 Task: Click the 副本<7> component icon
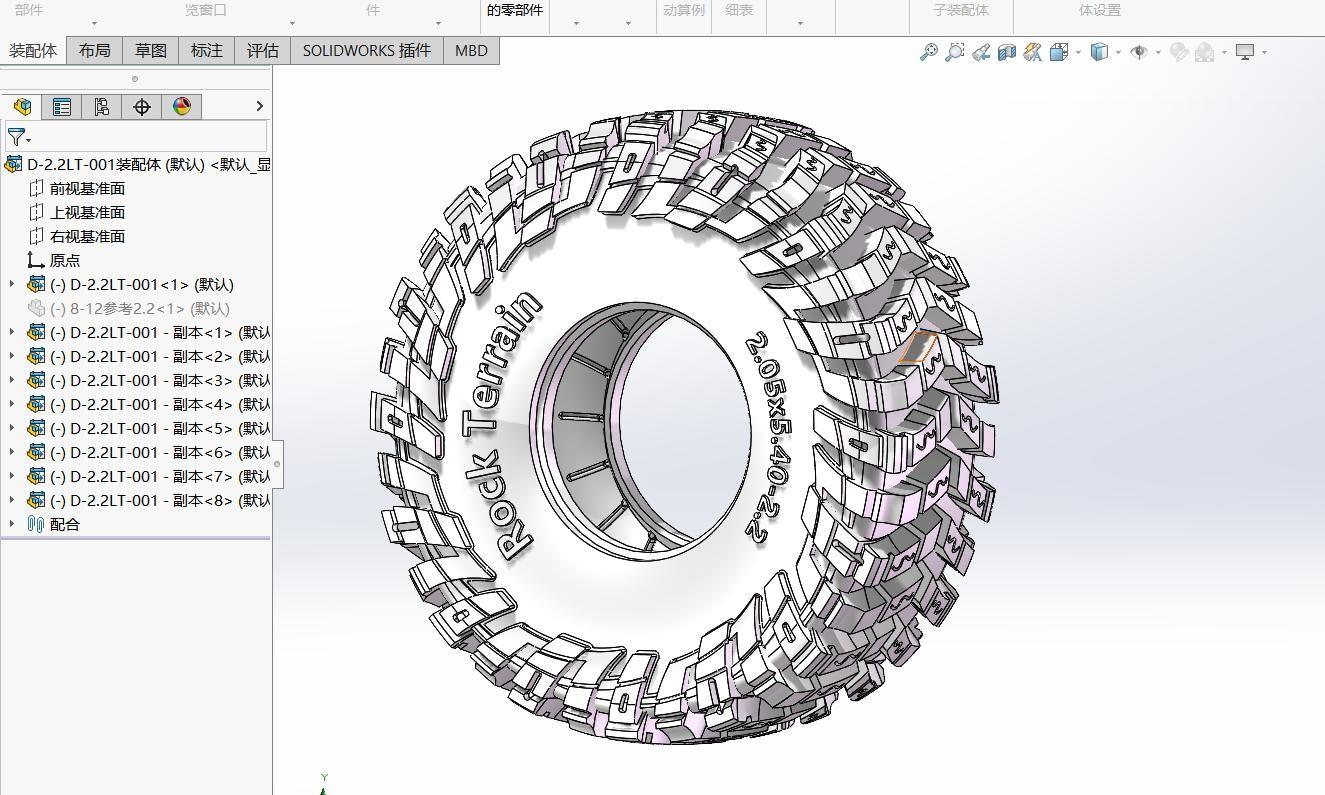click(36, 476)
